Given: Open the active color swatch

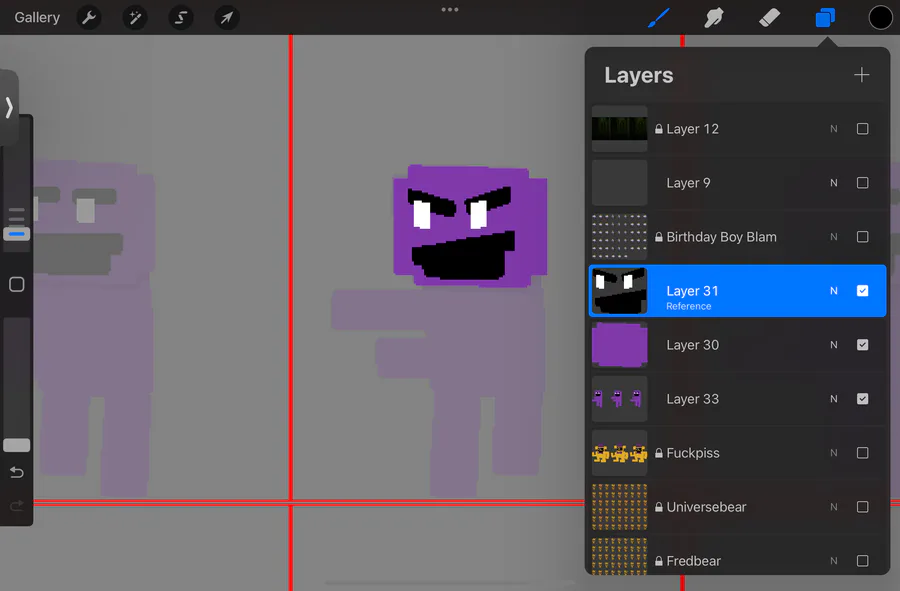Looking at the screenshot, I should pyautogui.click(x=880, y=18).
